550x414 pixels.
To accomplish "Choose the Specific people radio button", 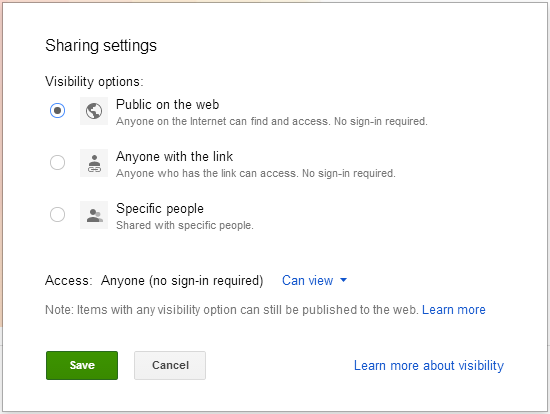I will coord(57,214).
